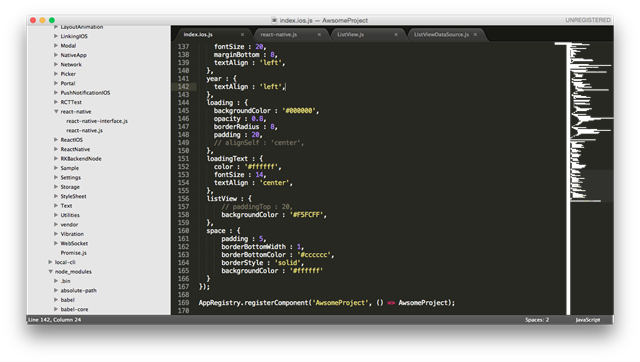Click line number 137 in gutter
Screen dimensions: 640x362
pyautogui.click(x=183, y=47)
